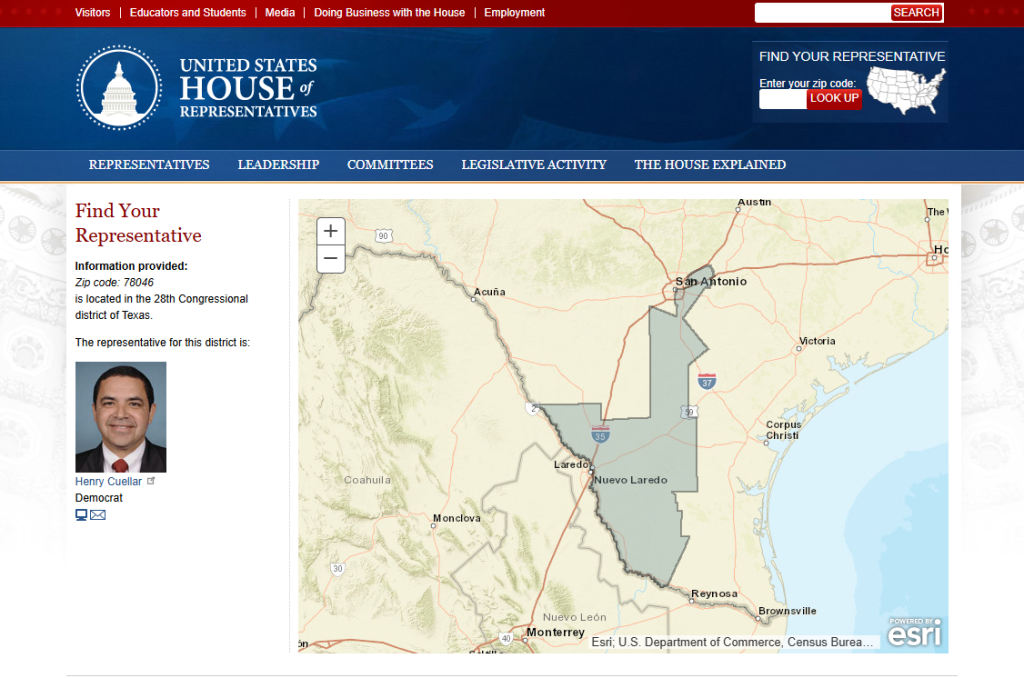The width and height of the screenshot is (1024, 678).
Task: Go to the Media page
Action: pyautogui.click(x=280, y=12)
